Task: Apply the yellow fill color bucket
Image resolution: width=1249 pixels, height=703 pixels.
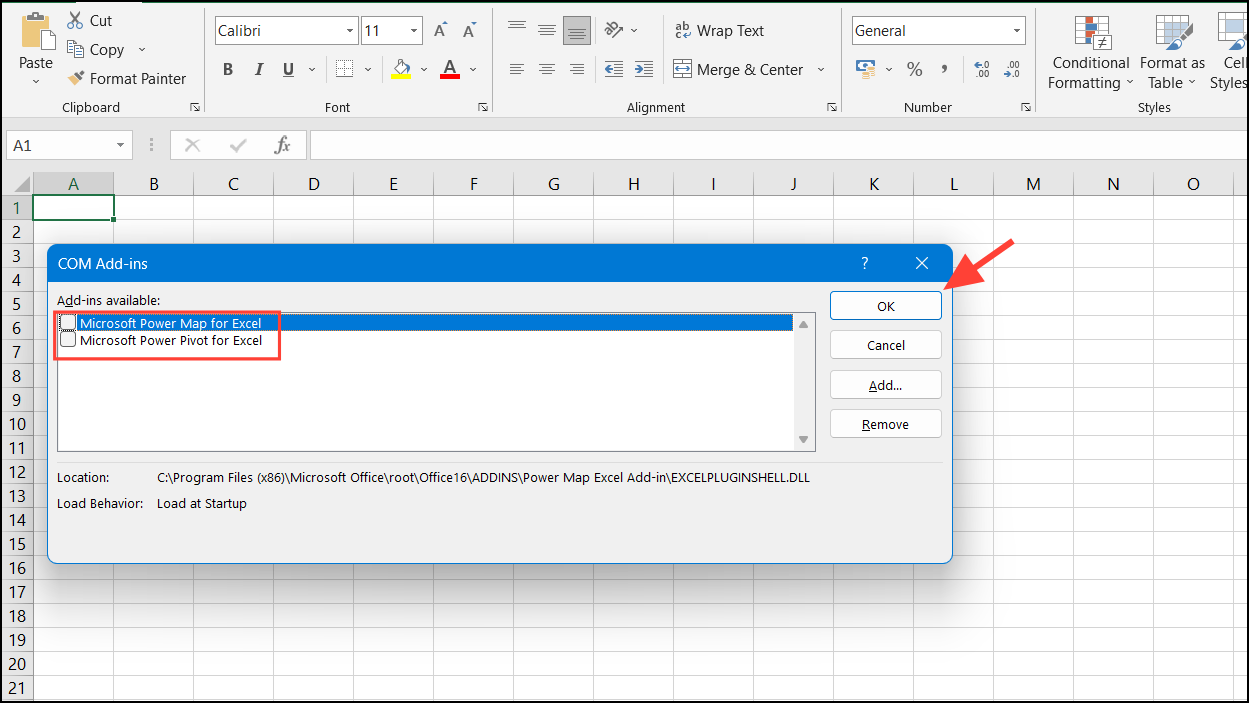Action: [x=402, y=69]
